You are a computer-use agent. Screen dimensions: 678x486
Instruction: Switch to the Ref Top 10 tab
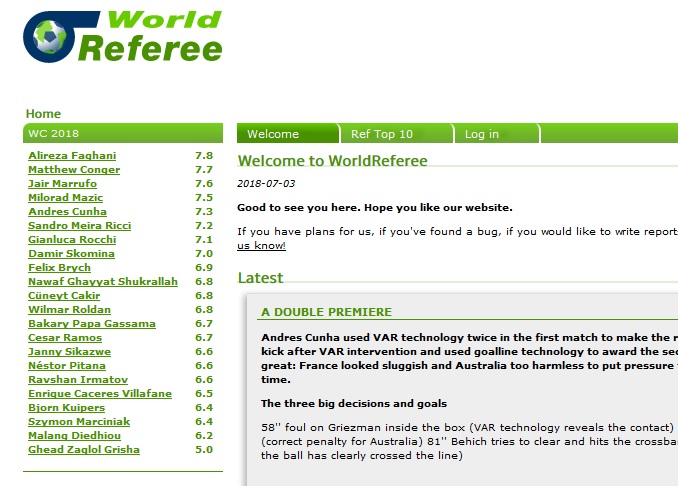397,134
